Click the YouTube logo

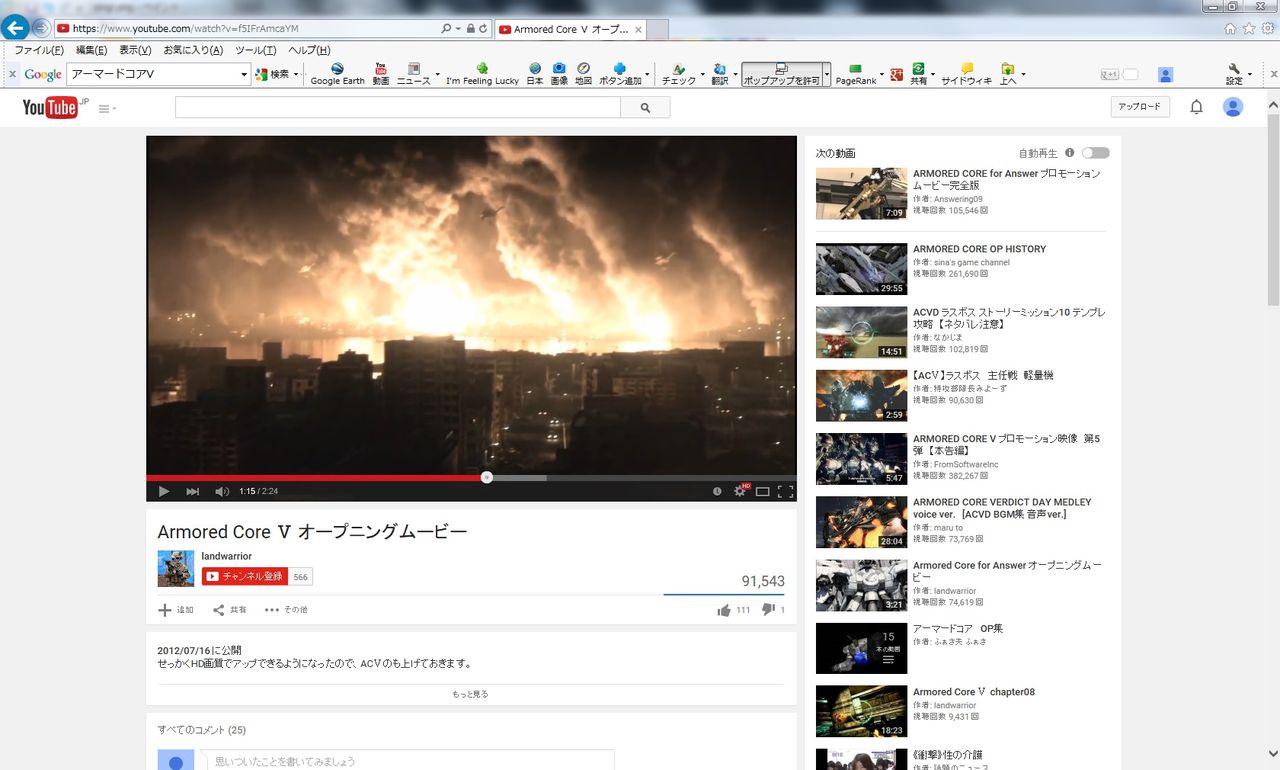click(50, 107)
